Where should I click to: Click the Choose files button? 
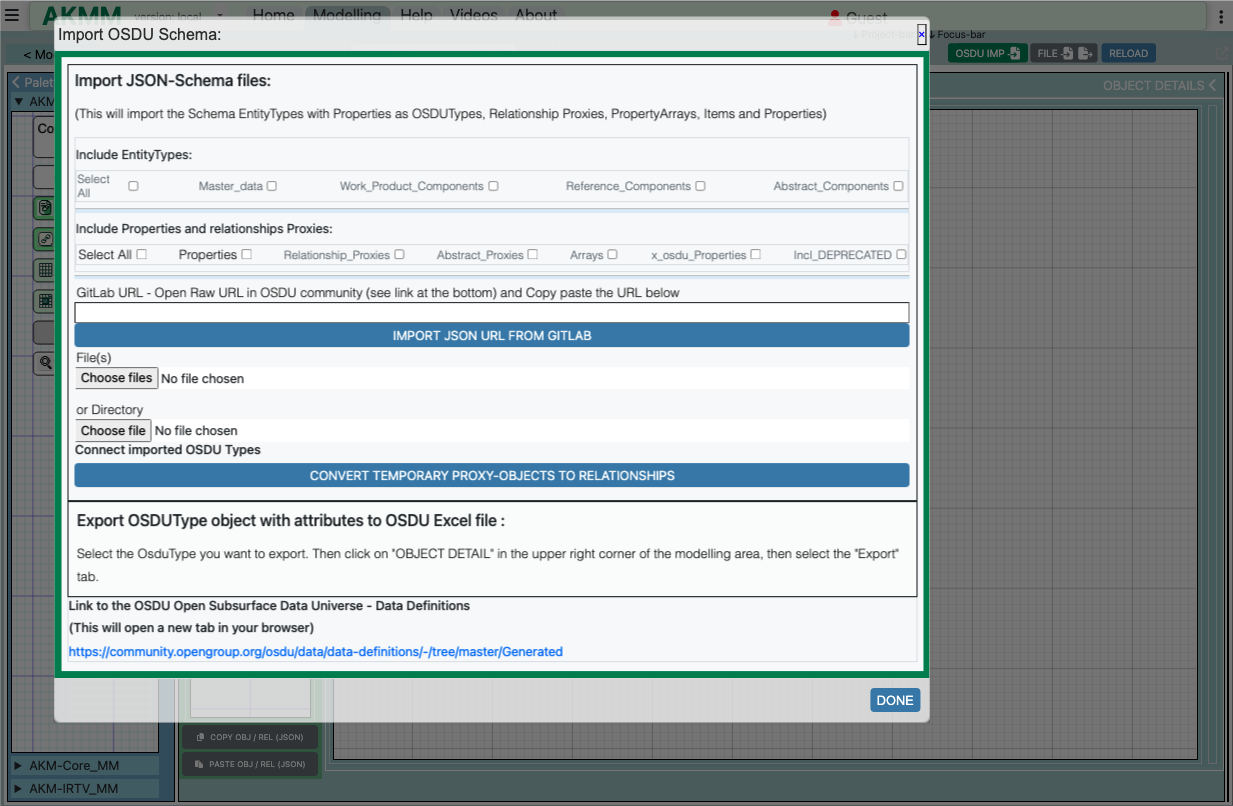pyautogui.click(x=117, y=378)
